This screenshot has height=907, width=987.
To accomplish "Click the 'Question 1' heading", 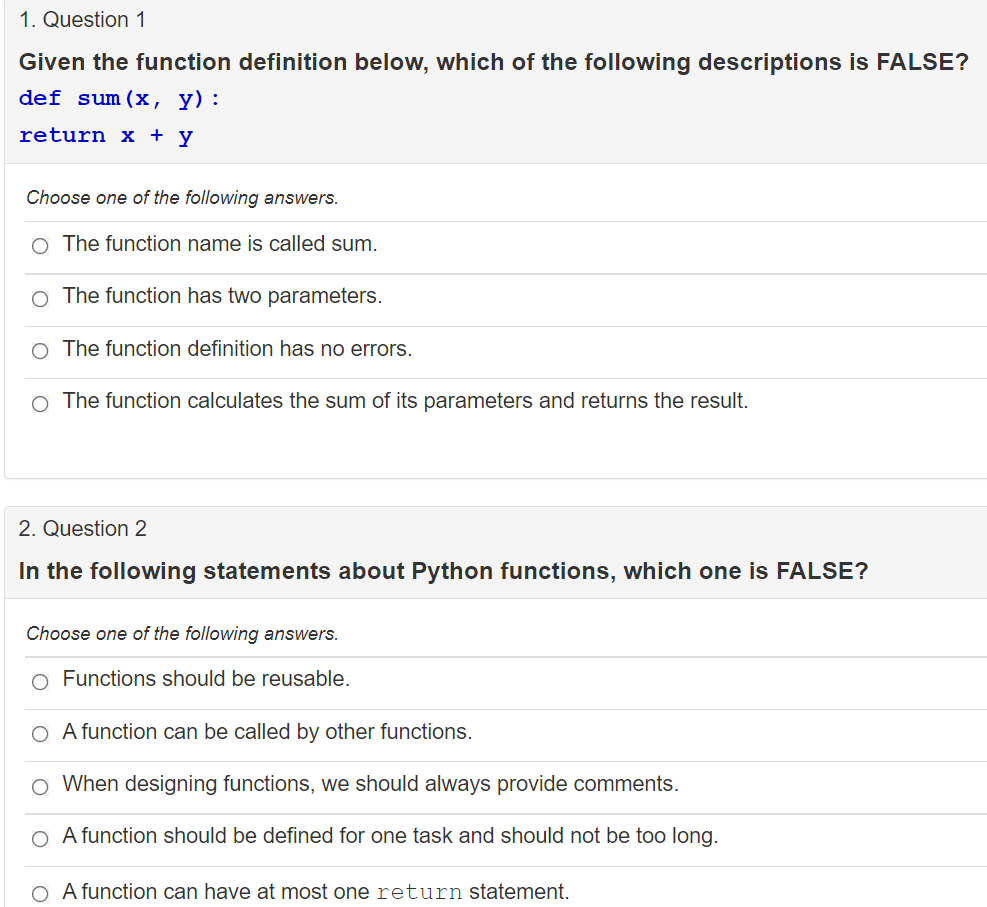I will pos(82,20).
